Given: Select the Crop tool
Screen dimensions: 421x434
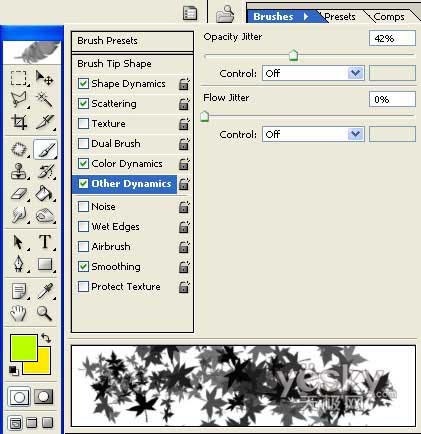Looking at the screenshot, I should pos(19,122).
